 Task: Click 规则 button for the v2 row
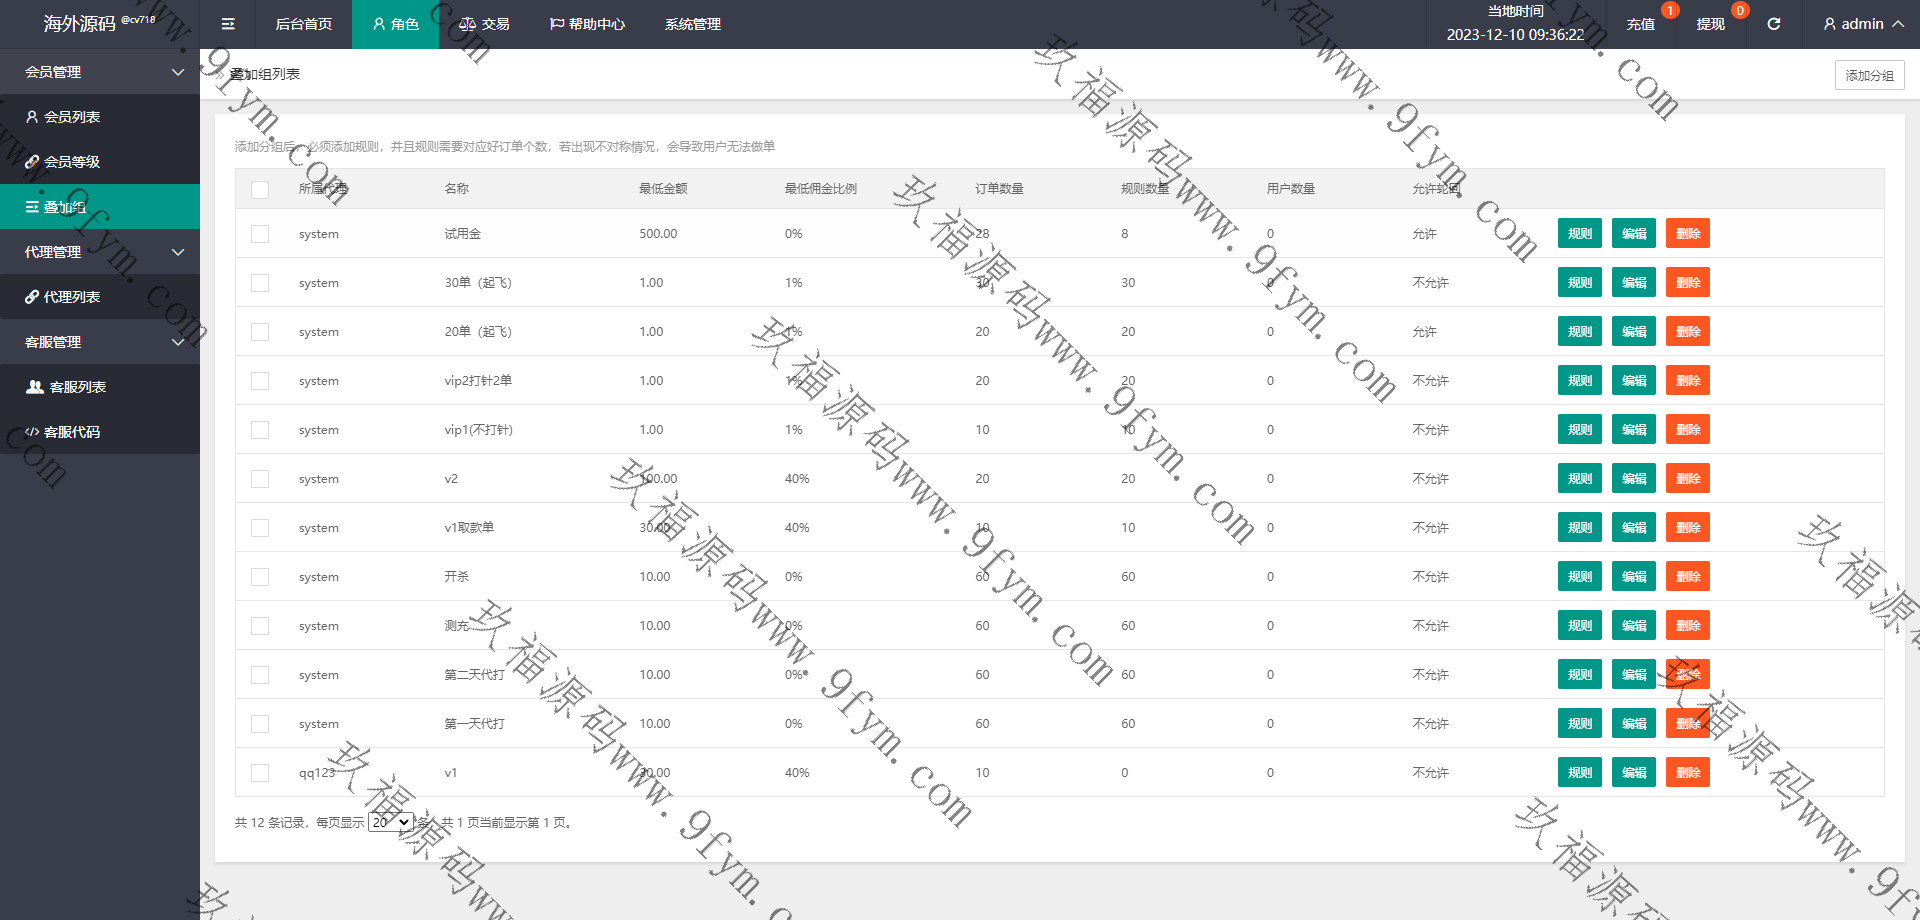pos(1579,479)
